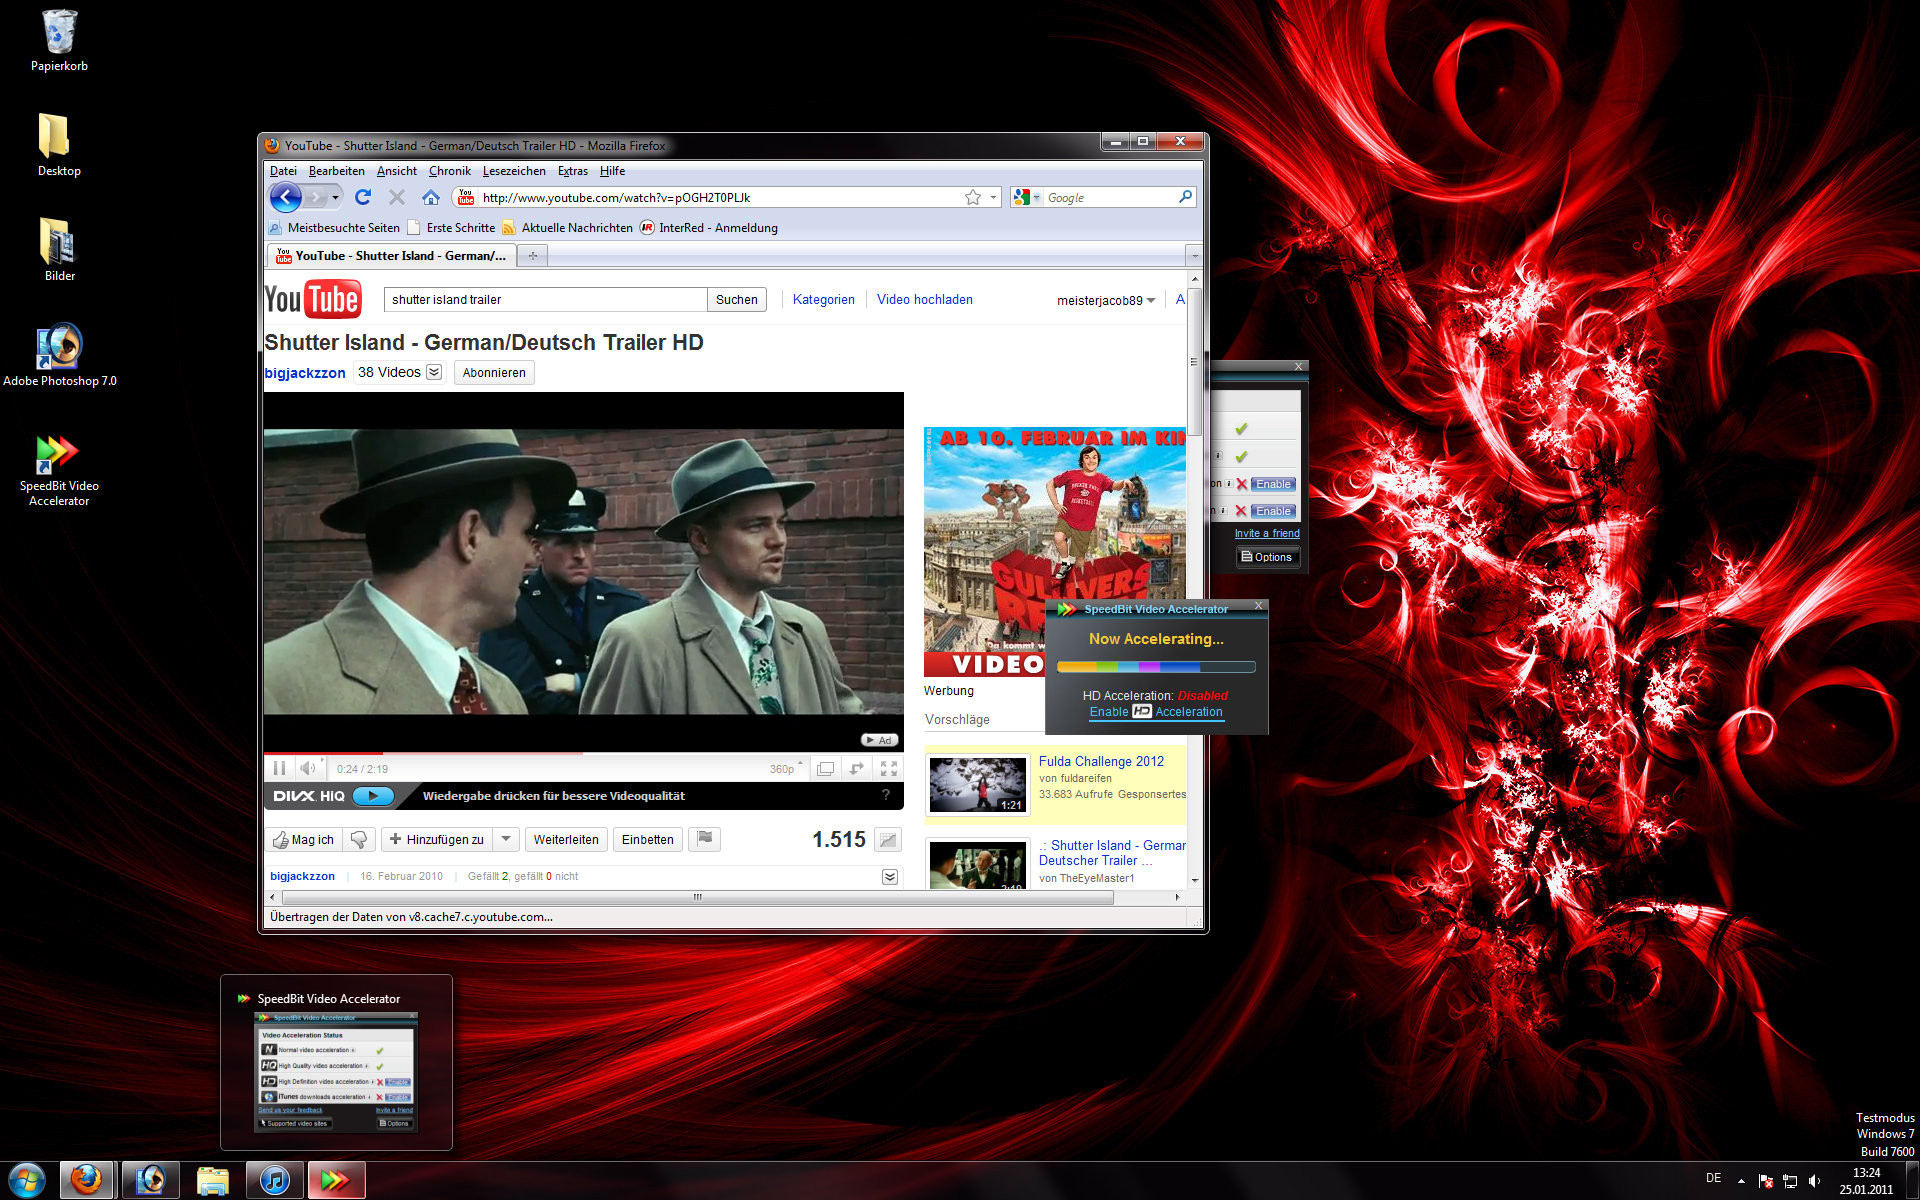The height and width of the screenshot is (1200, 1920).
Task: Click the DivX HiQ help question mark
Action: (x=885, y=795)
